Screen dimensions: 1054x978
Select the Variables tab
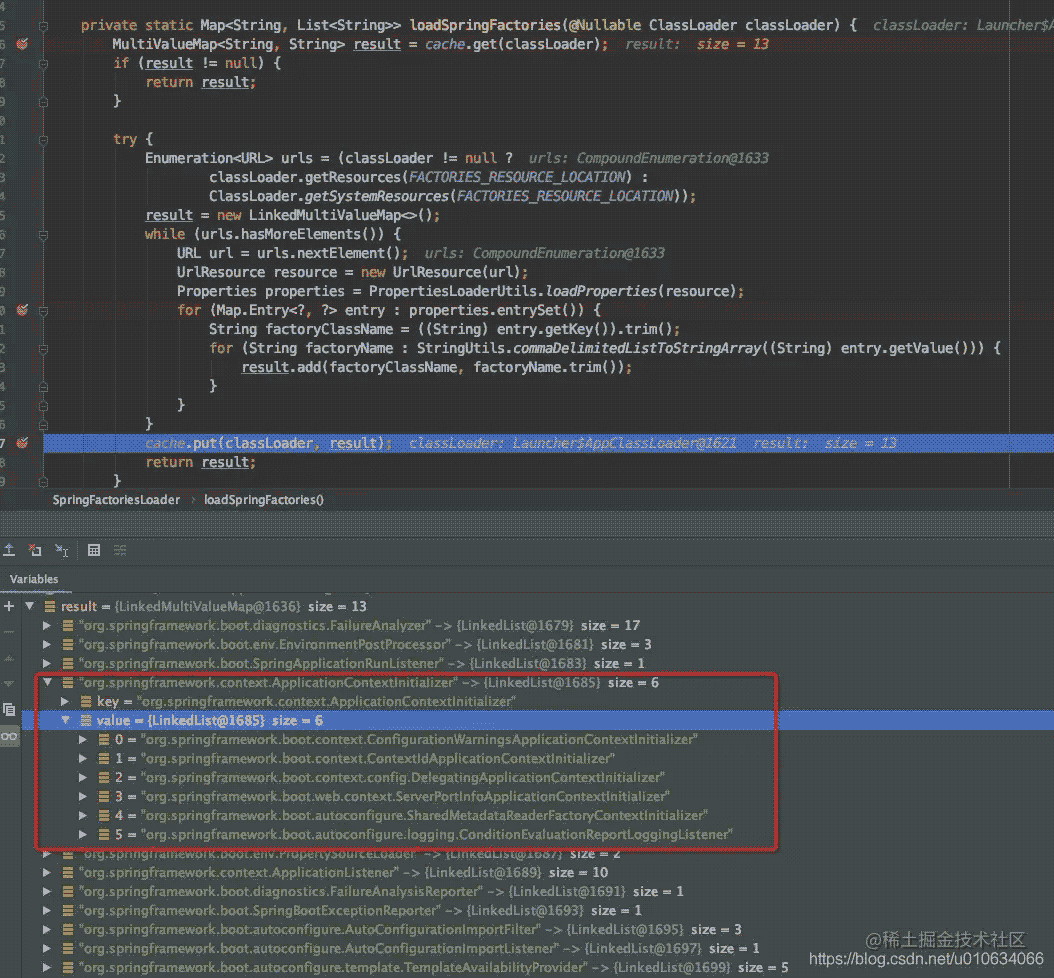click(x=35, y=579)
